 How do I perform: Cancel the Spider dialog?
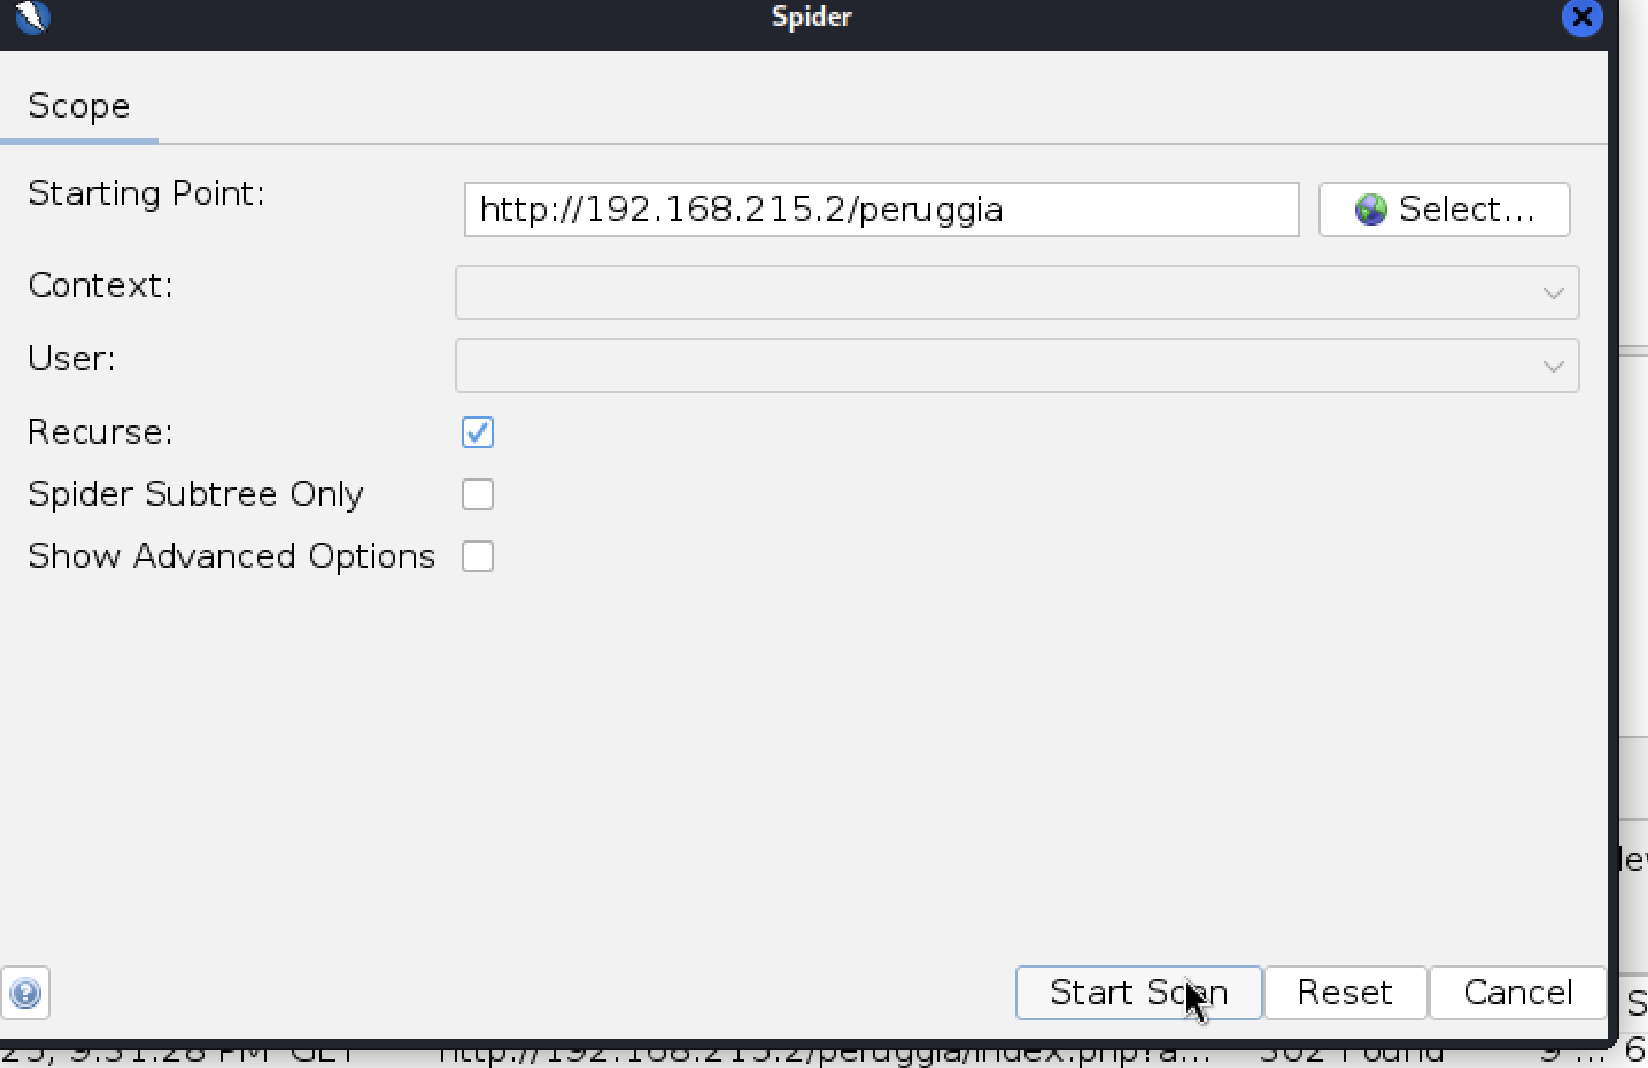1518,993
